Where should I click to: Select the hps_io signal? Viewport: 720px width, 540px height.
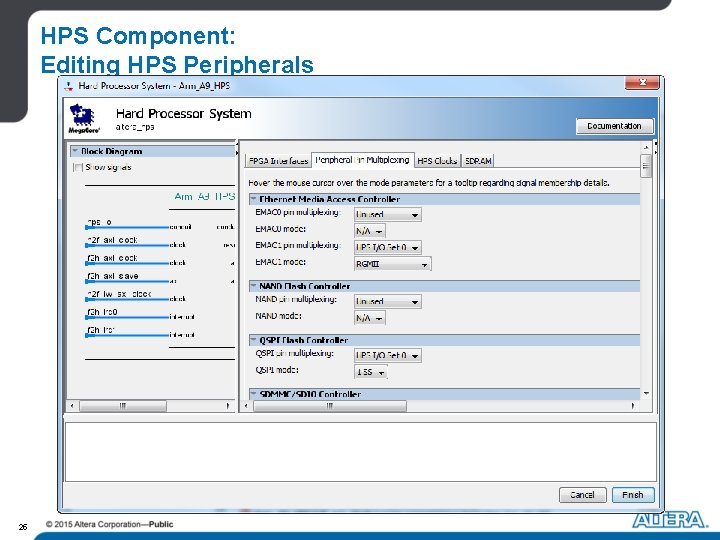[99, 222]
